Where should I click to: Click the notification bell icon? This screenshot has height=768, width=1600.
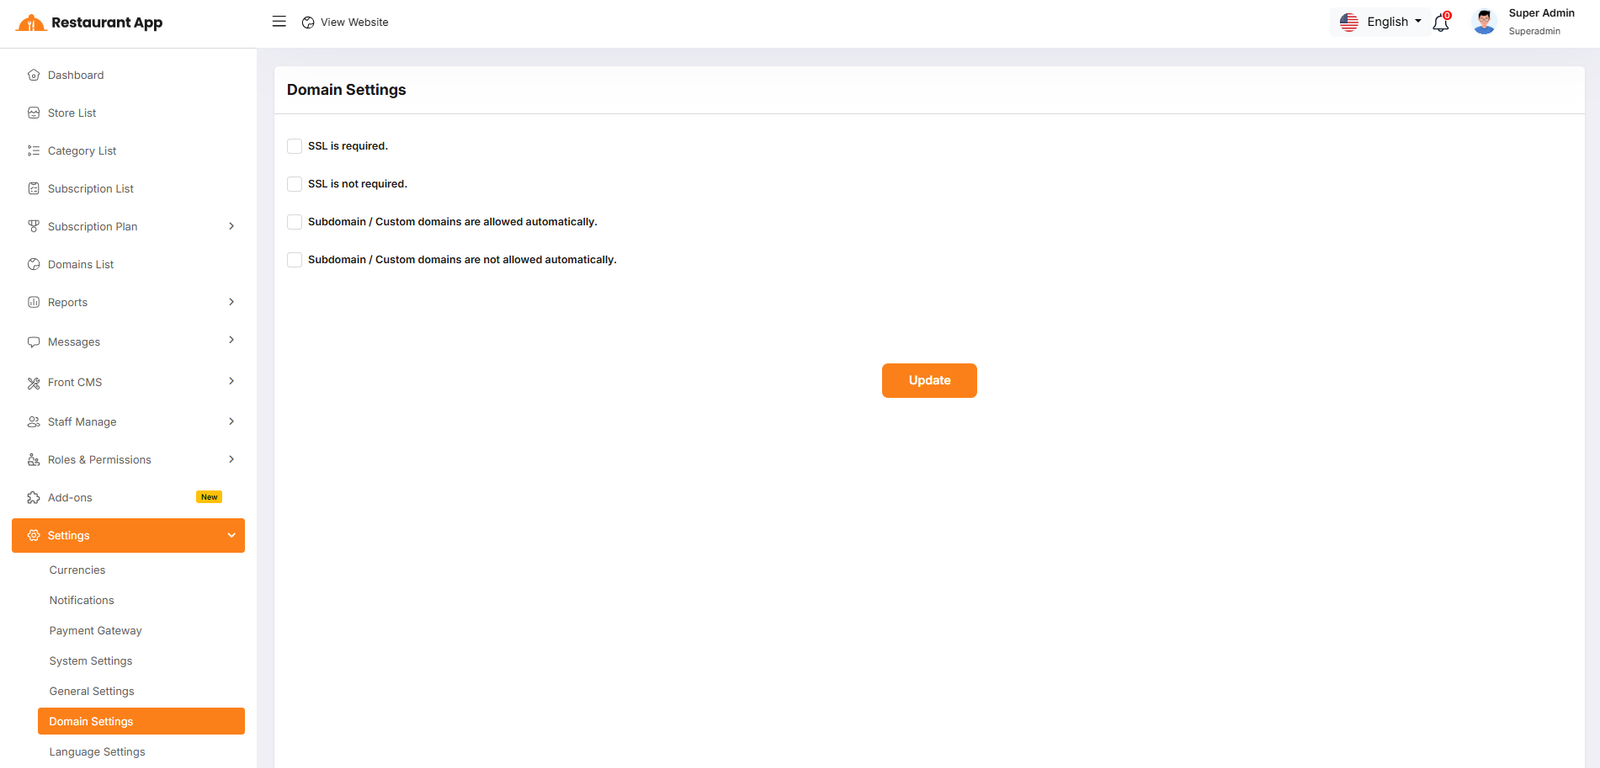tap(1440, 23)
